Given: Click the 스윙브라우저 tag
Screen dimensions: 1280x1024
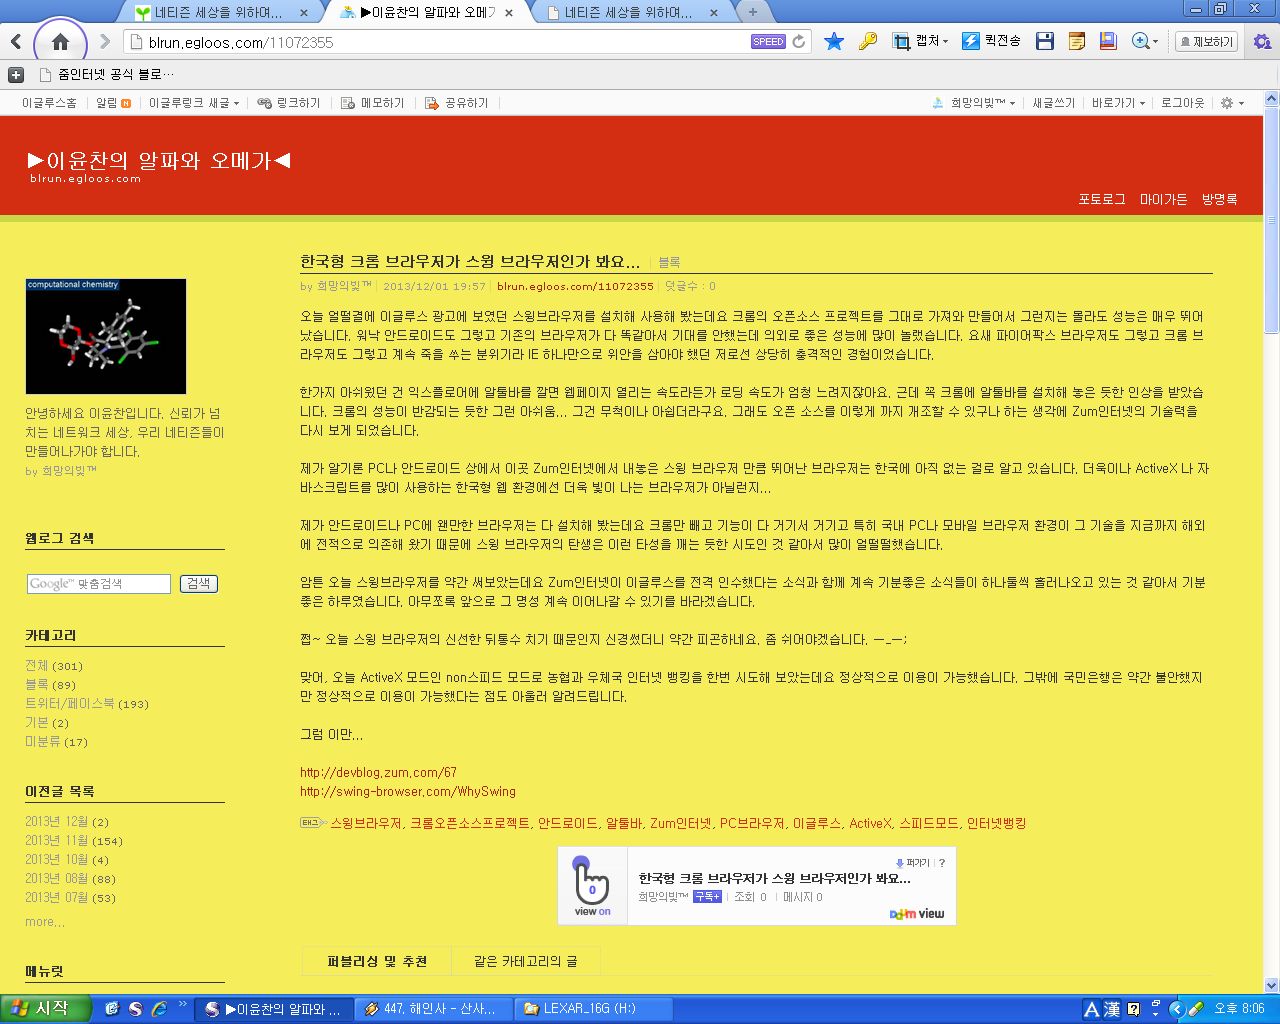Looking at the screenshot, I should [365, 823].
